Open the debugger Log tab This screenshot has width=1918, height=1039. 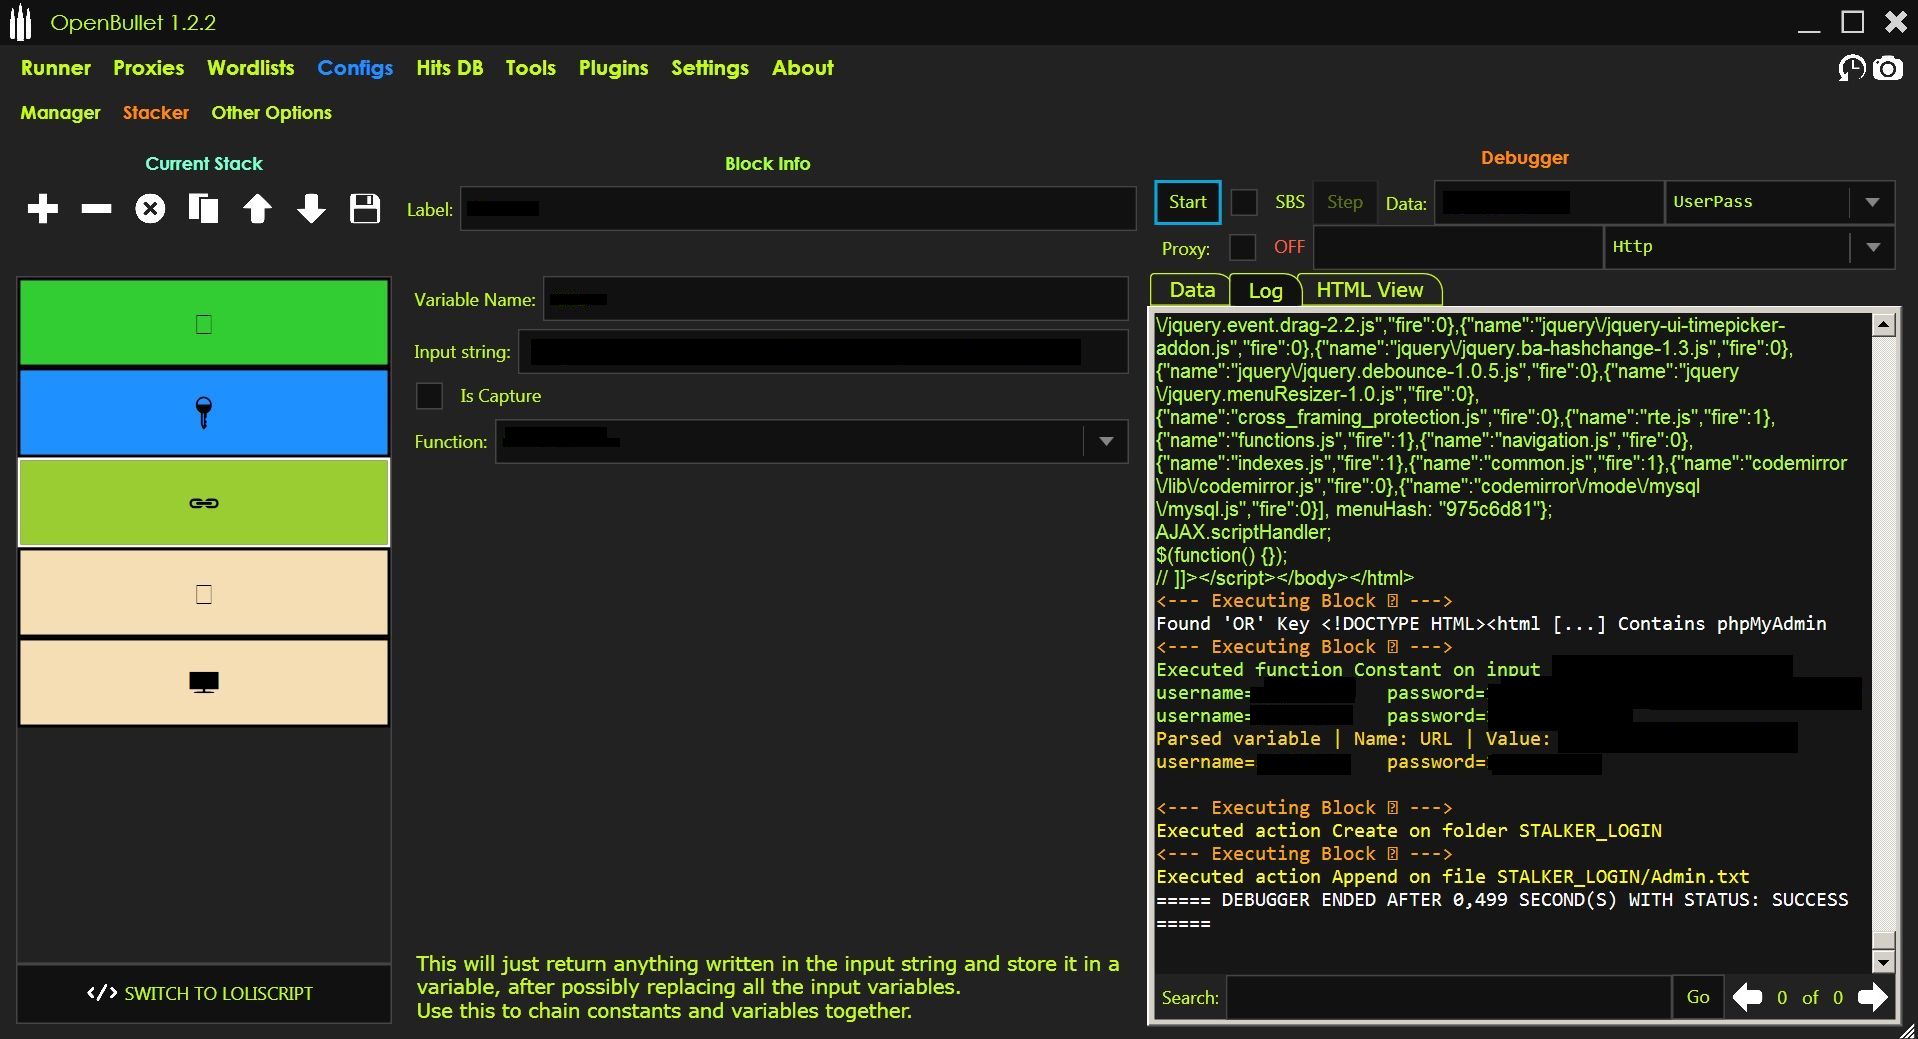(x=1265, y=290)
